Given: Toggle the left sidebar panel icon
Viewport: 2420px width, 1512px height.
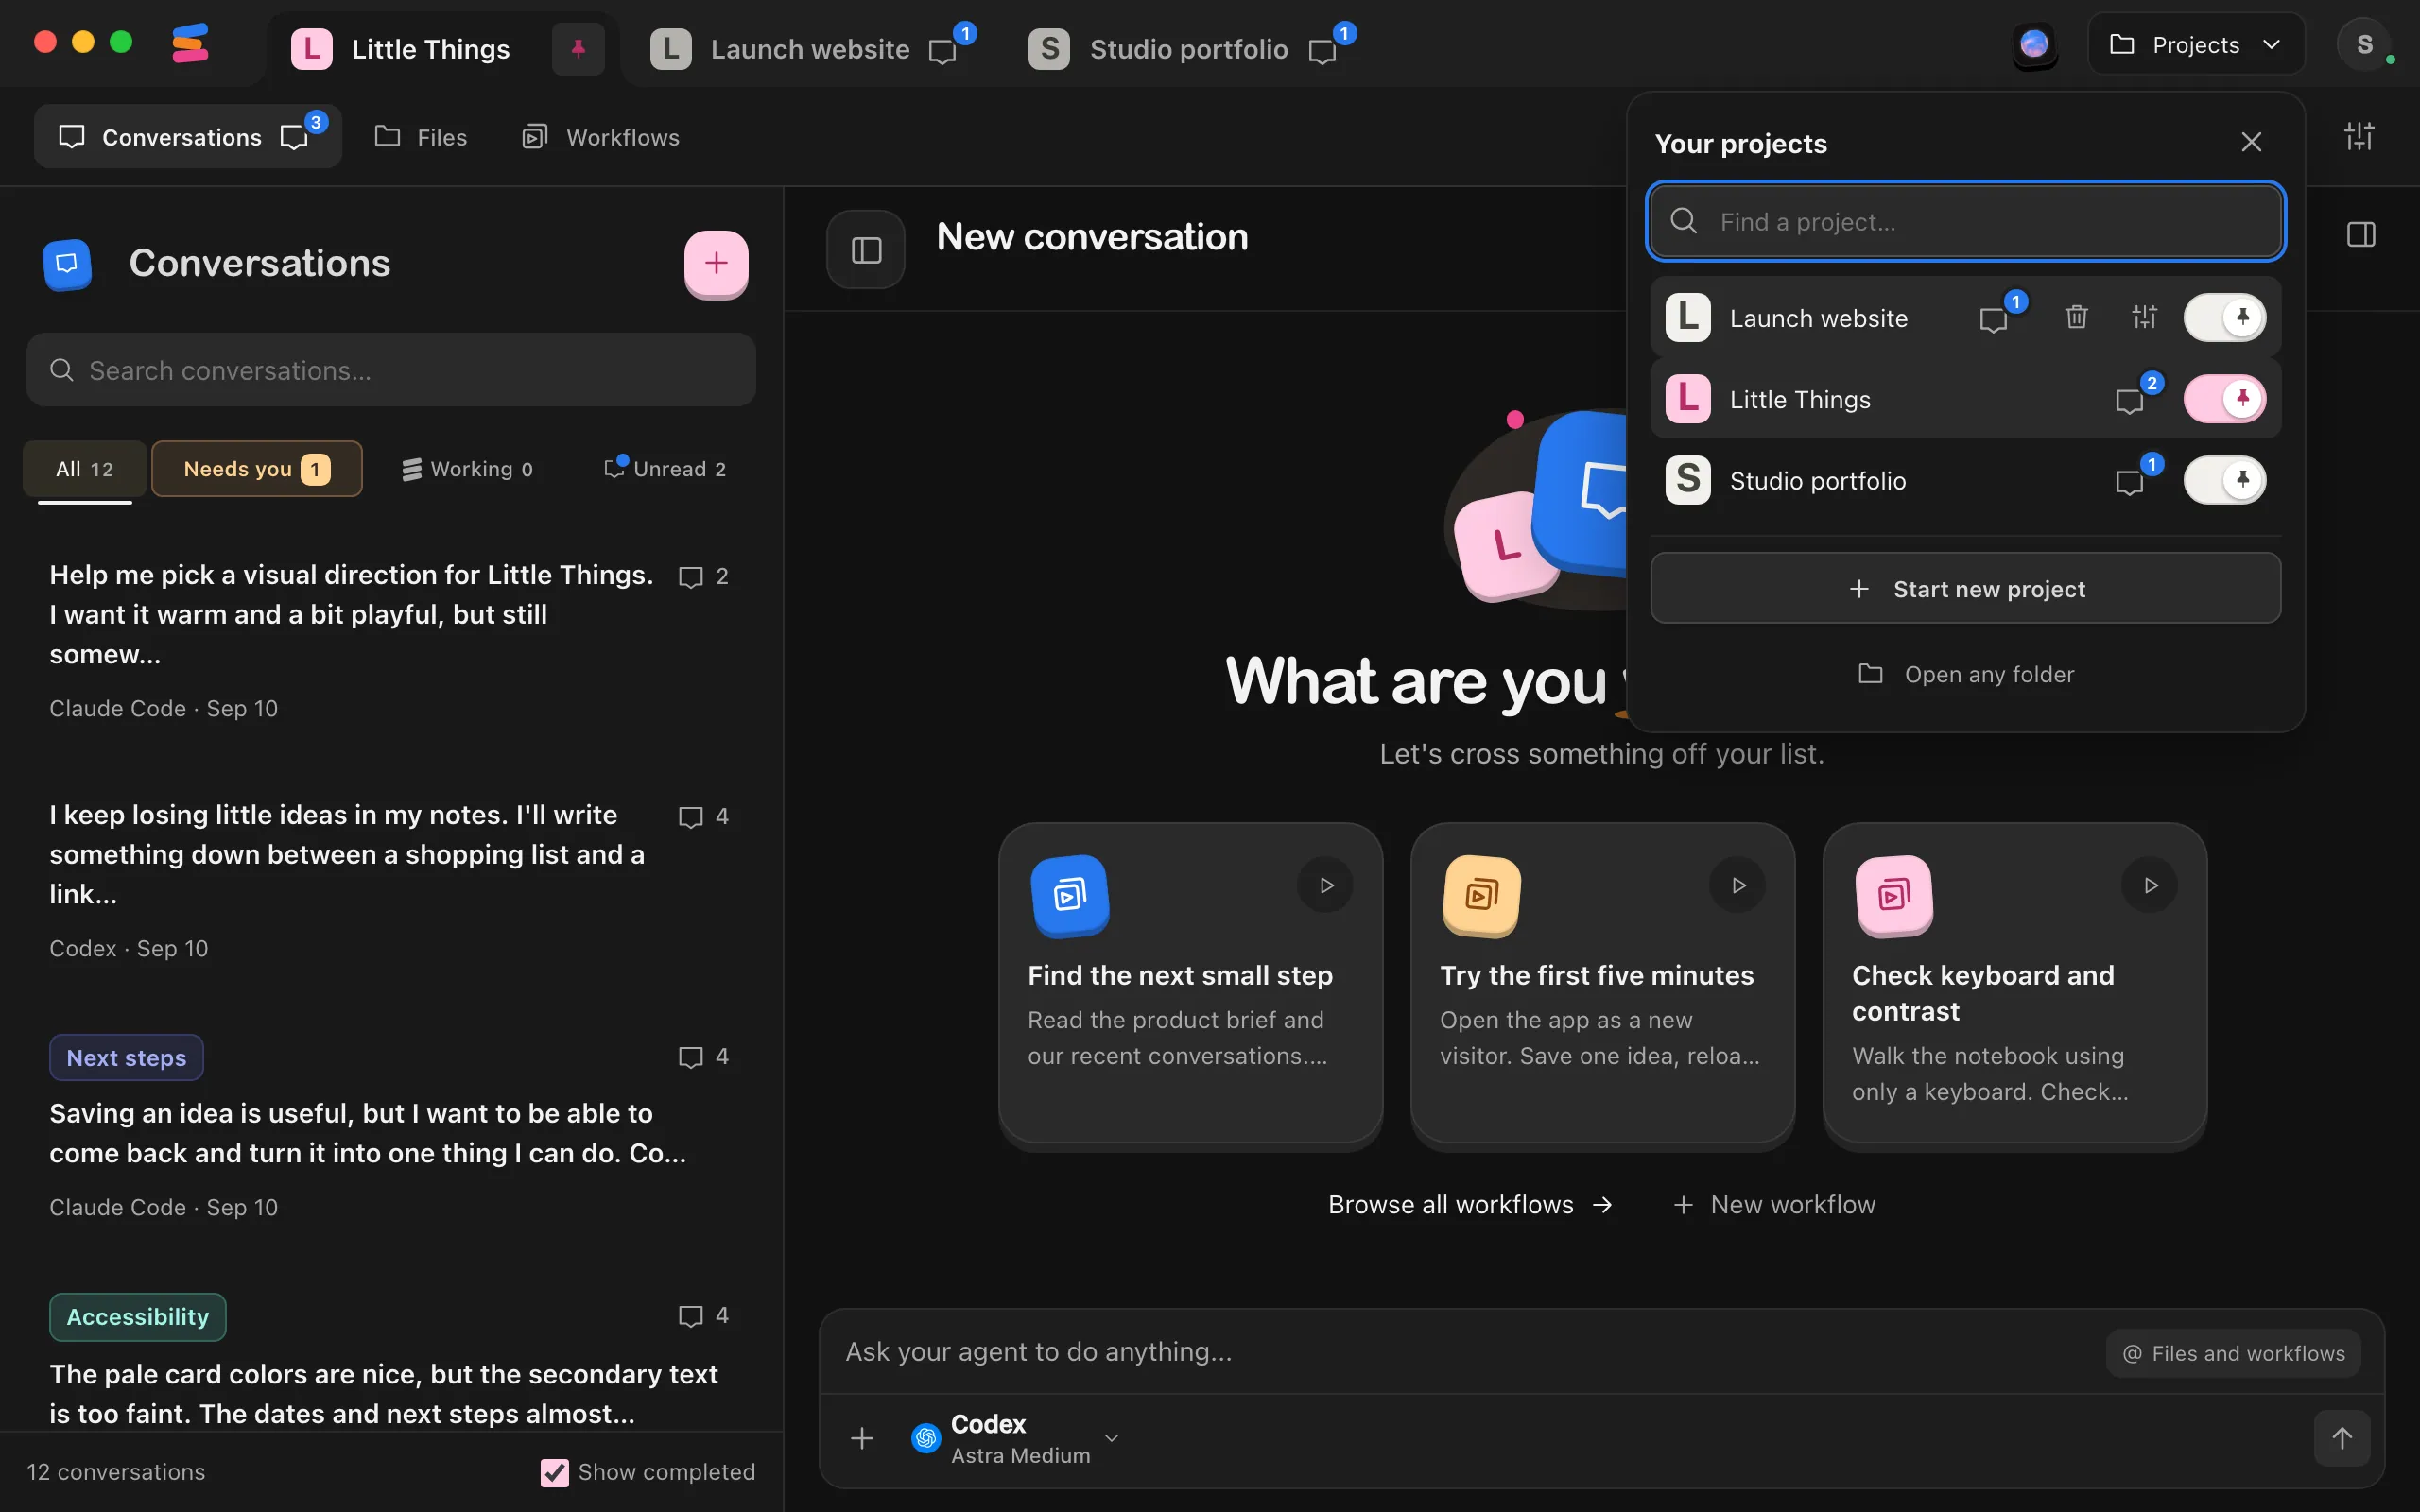Looking at the screenshot, I should [866, 250].
